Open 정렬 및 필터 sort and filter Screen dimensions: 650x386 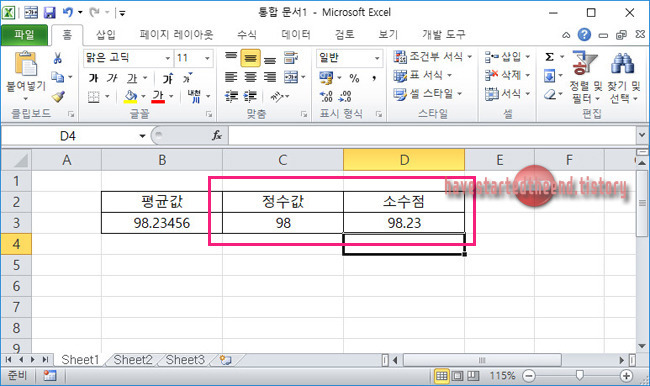[585, 77]
